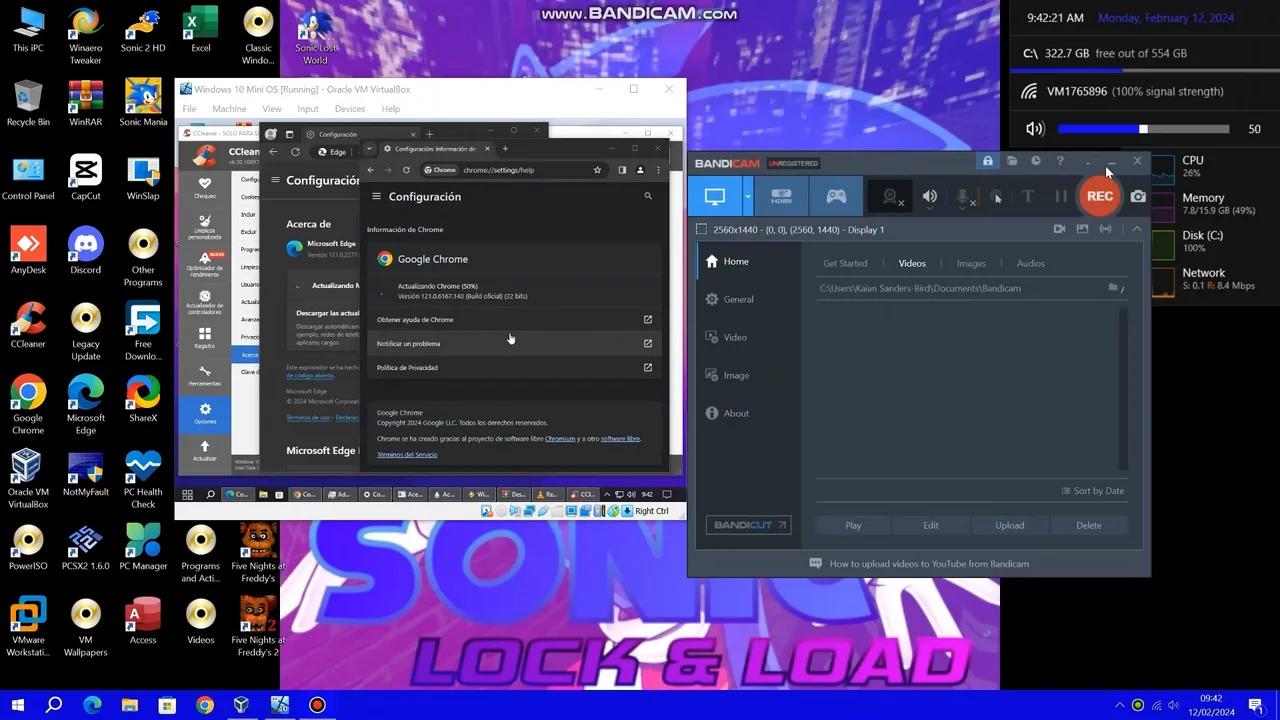
Task: Select the HDMI device recording mode
Action: (x=781, y=196)
